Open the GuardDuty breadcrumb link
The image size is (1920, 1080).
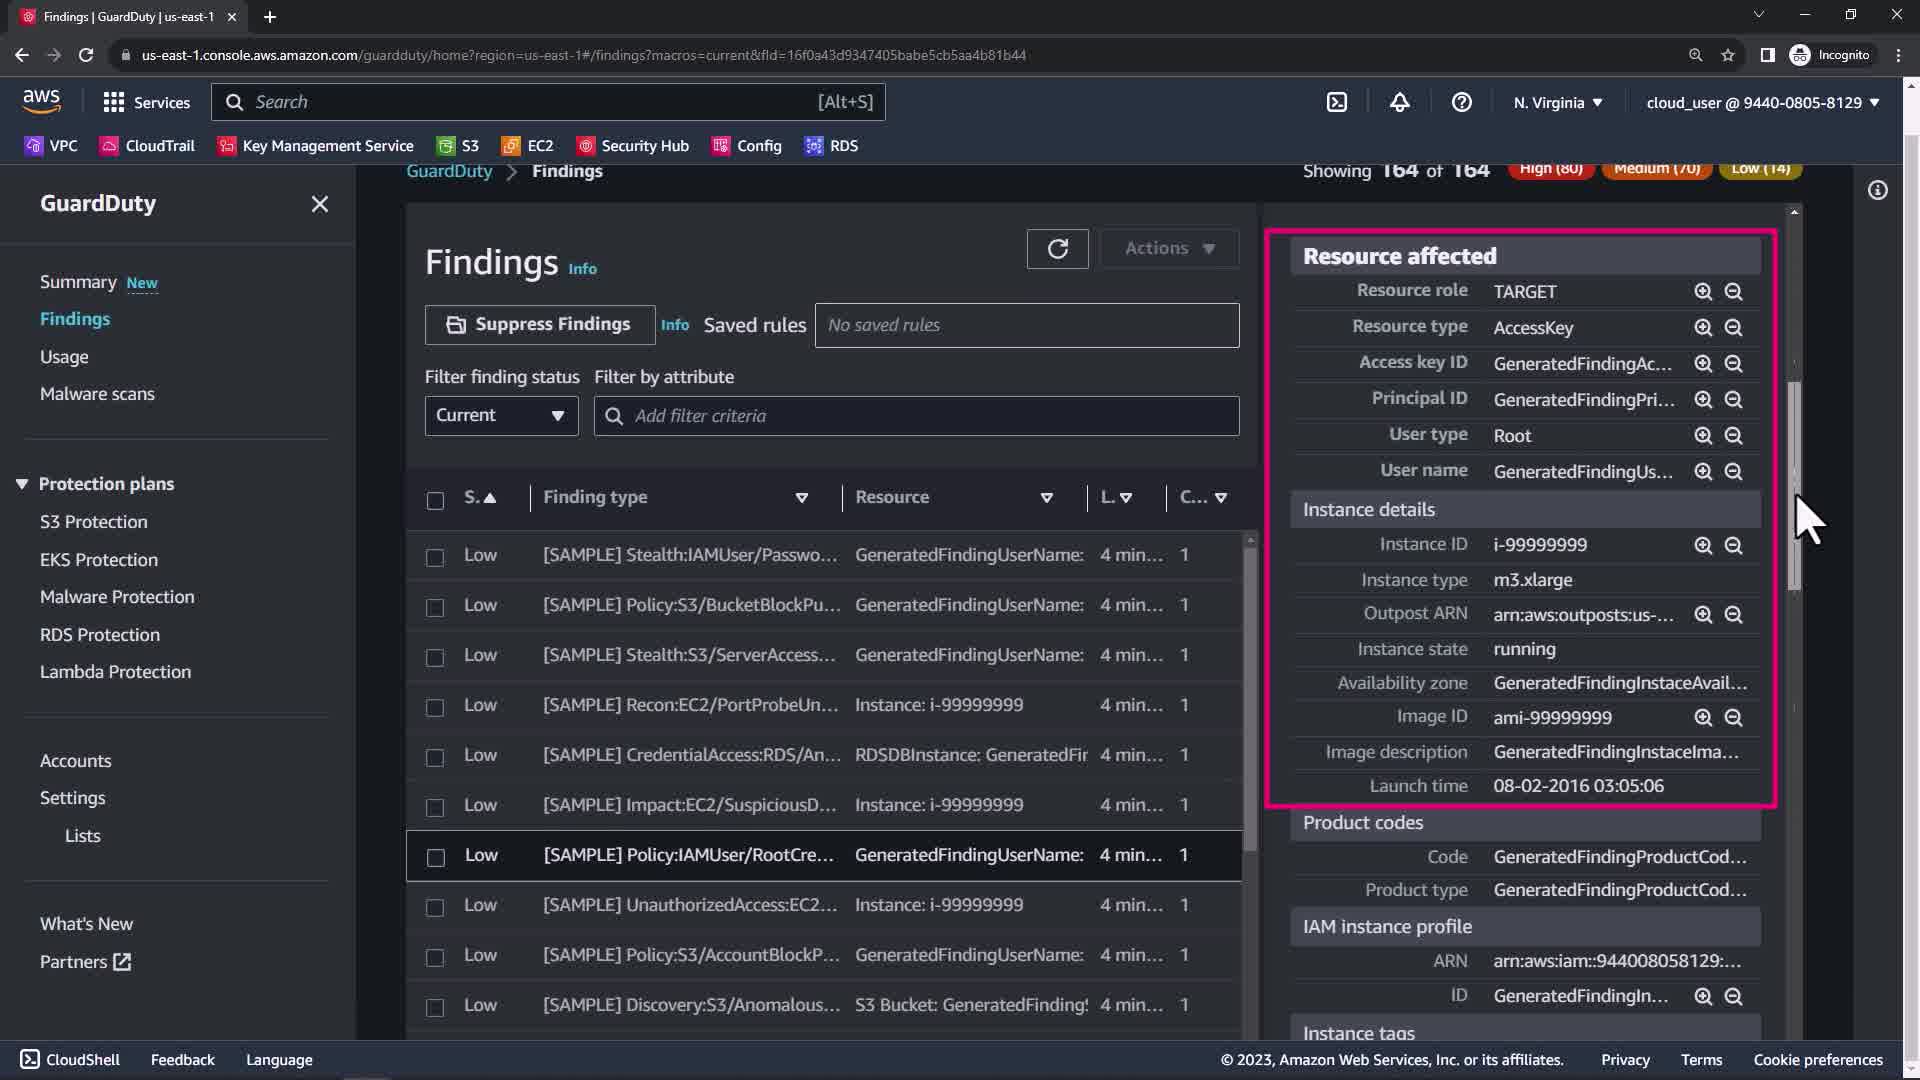[449, 171]
